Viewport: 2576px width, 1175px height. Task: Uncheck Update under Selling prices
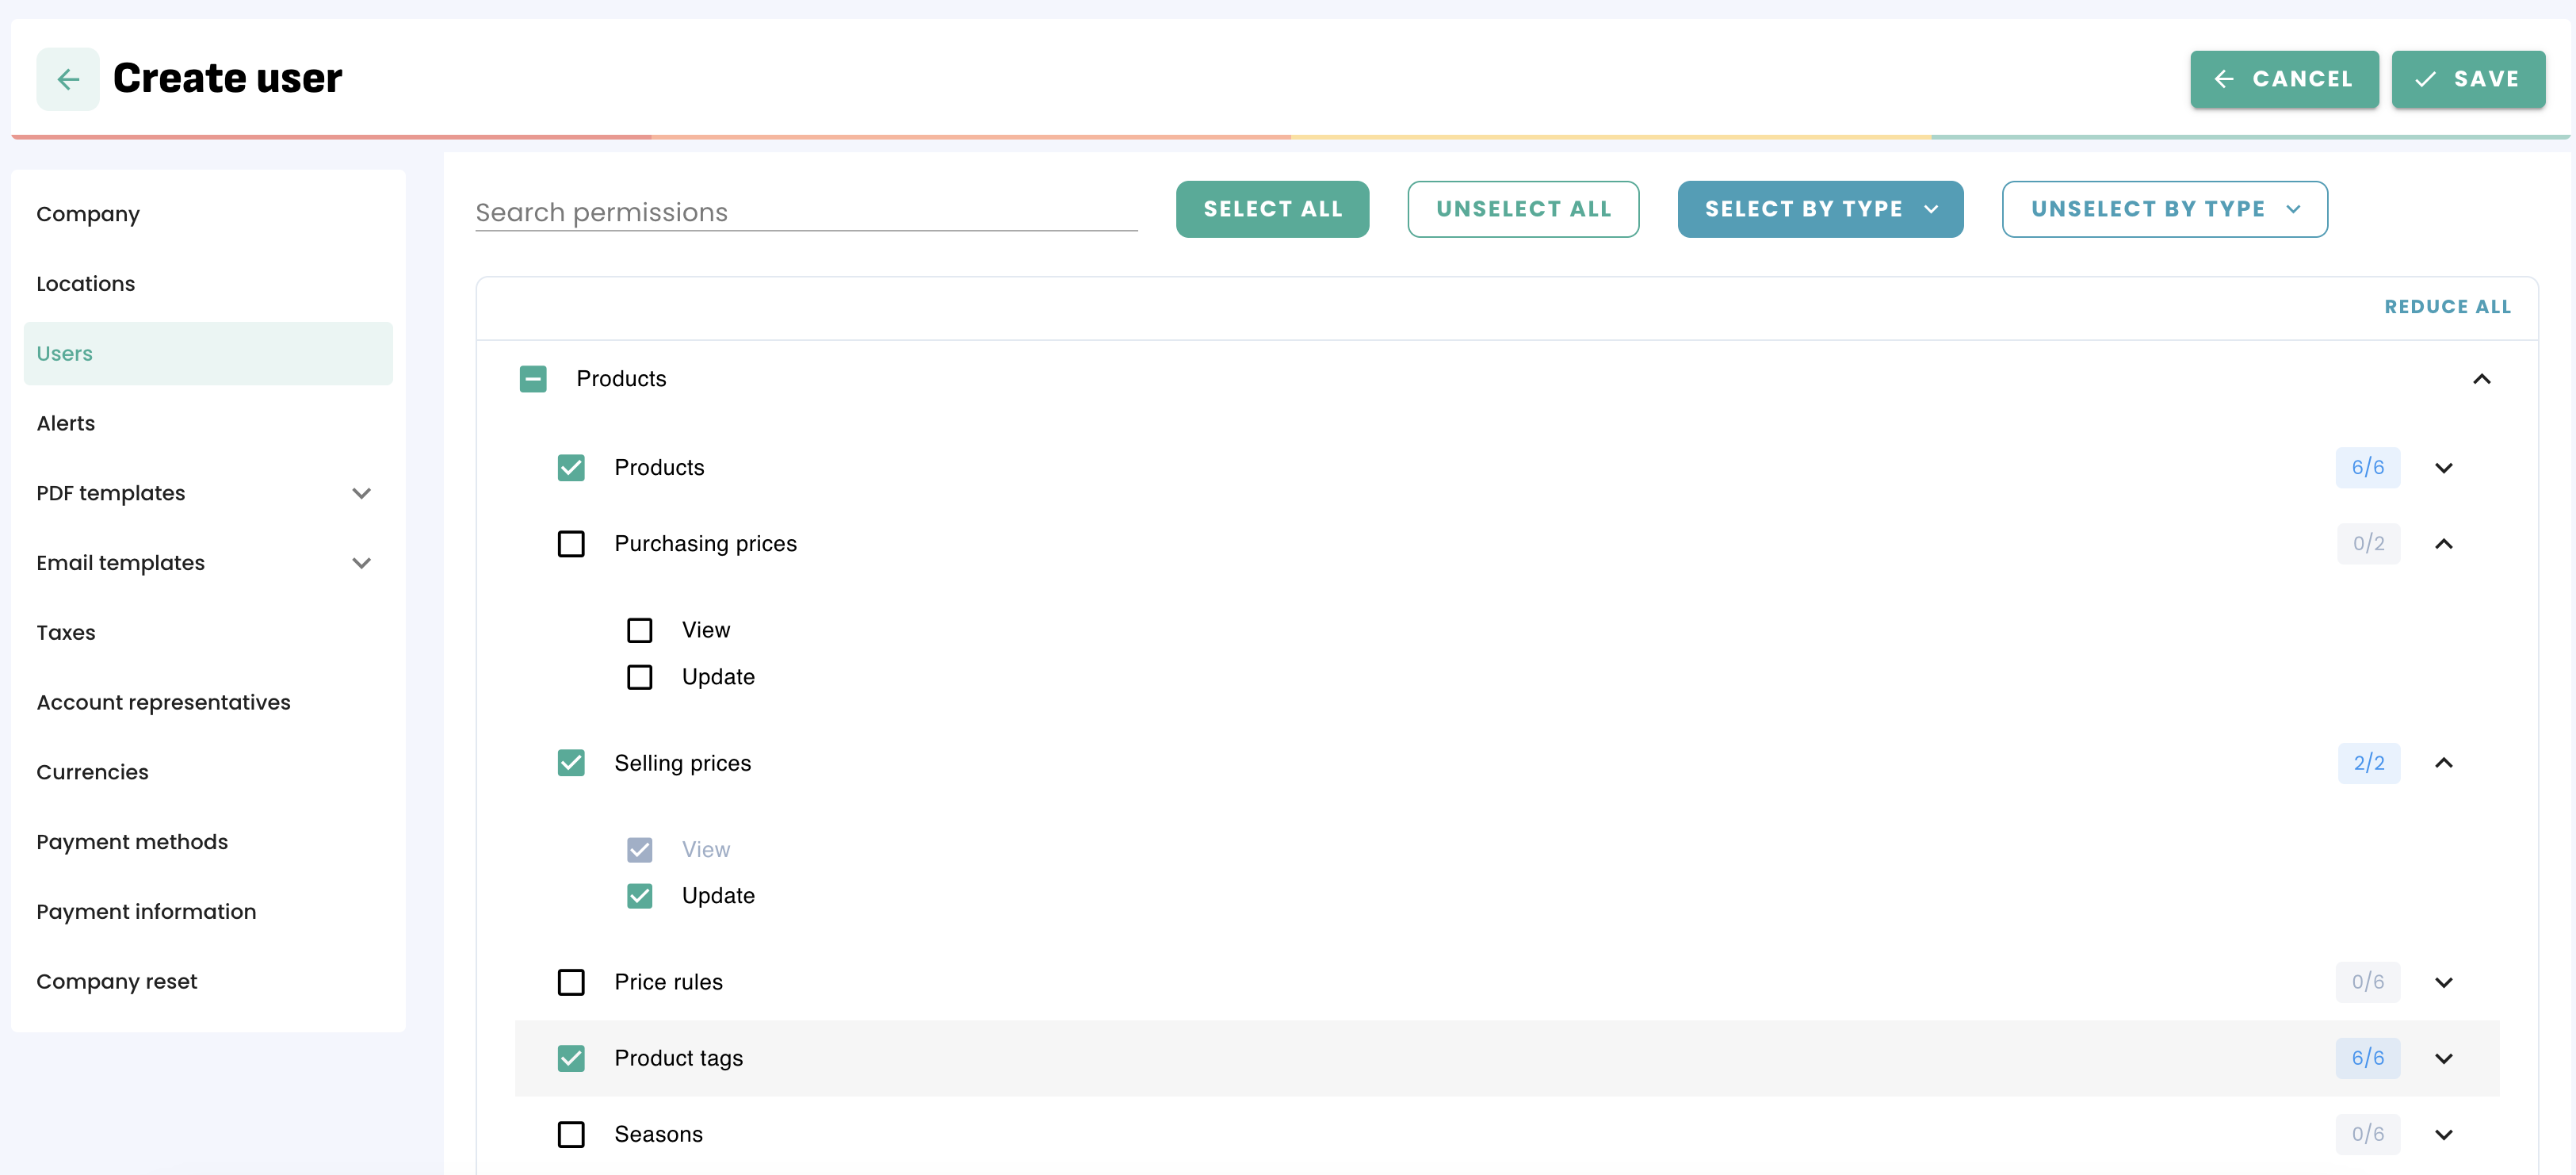click(x=639, y=896)
